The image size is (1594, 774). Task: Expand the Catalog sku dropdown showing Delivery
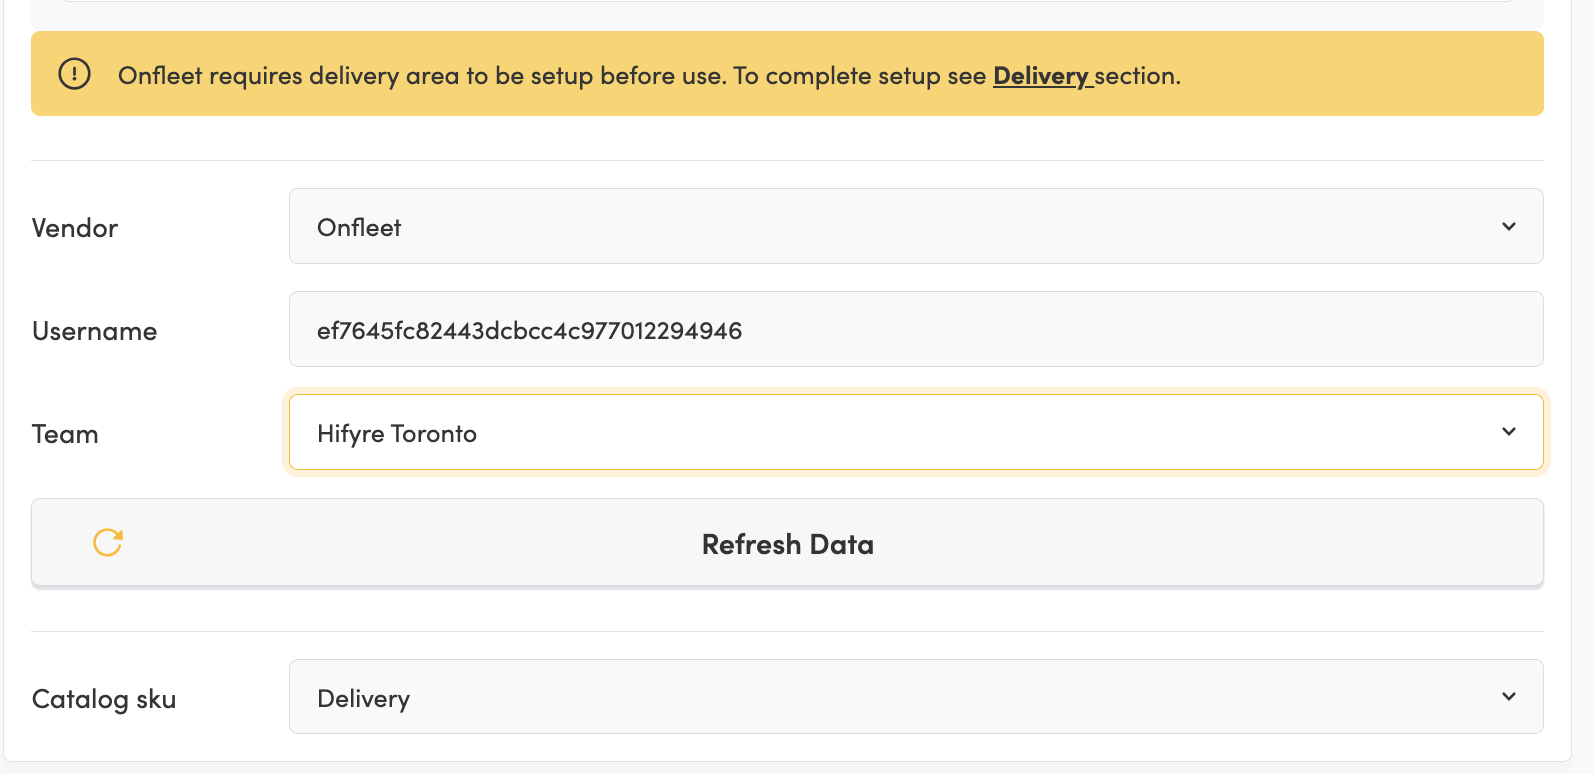pos(915,697)
